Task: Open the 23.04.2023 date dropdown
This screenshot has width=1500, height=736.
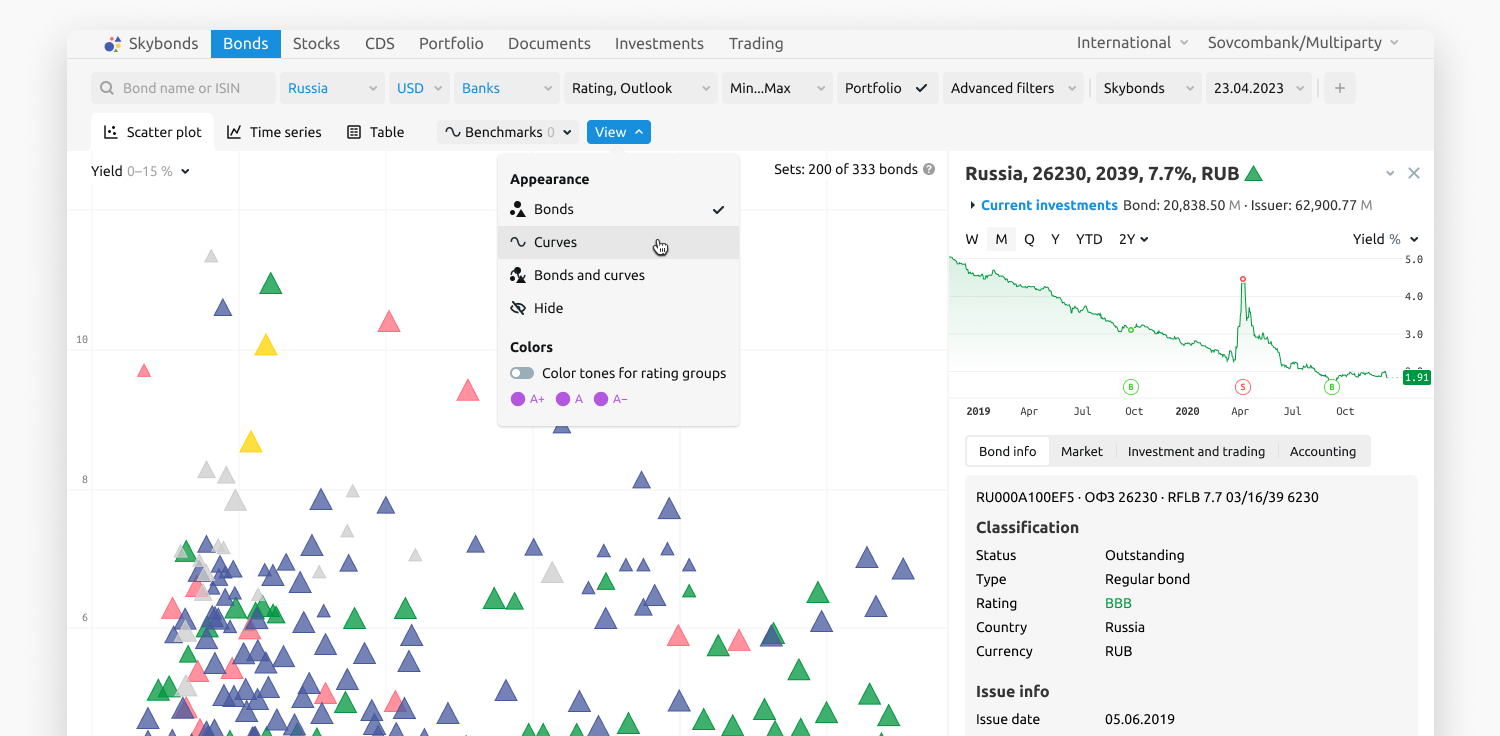Action: click(x=1258, y=88)
